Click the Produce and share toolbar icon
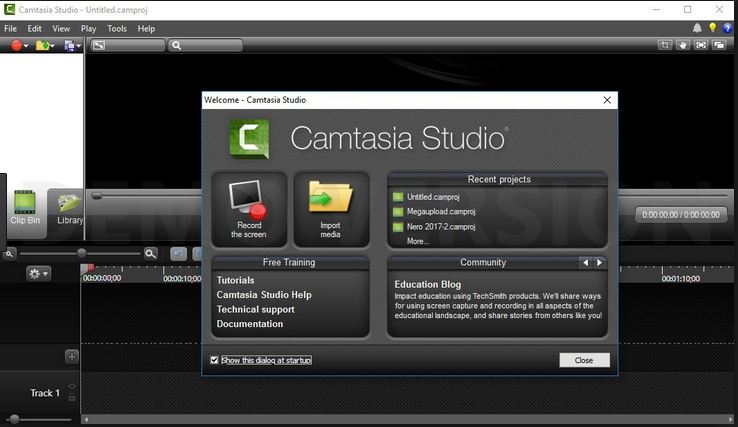Viewport: 738px width, 427px height. pyautogui.click(x=69, y=45)
